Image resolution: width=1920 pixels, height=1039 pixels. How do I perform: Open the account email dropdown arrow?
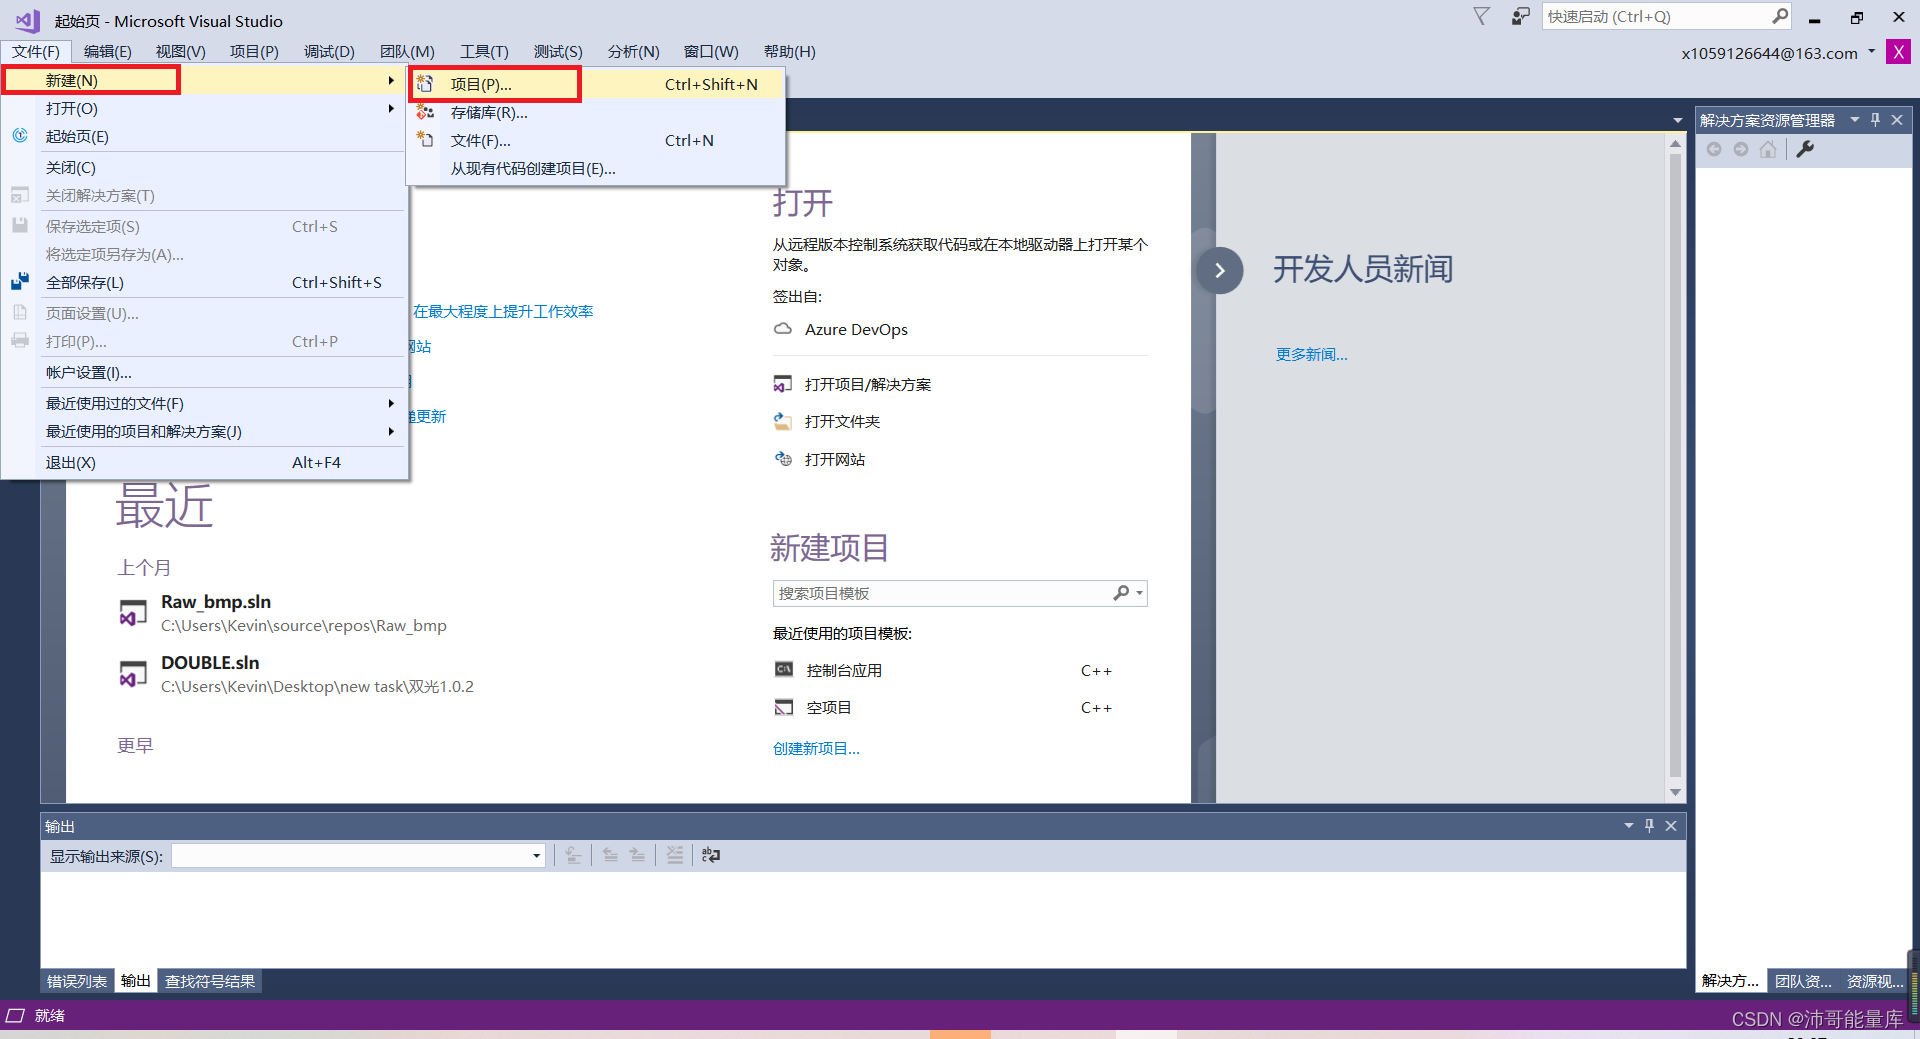[1872, 52]
